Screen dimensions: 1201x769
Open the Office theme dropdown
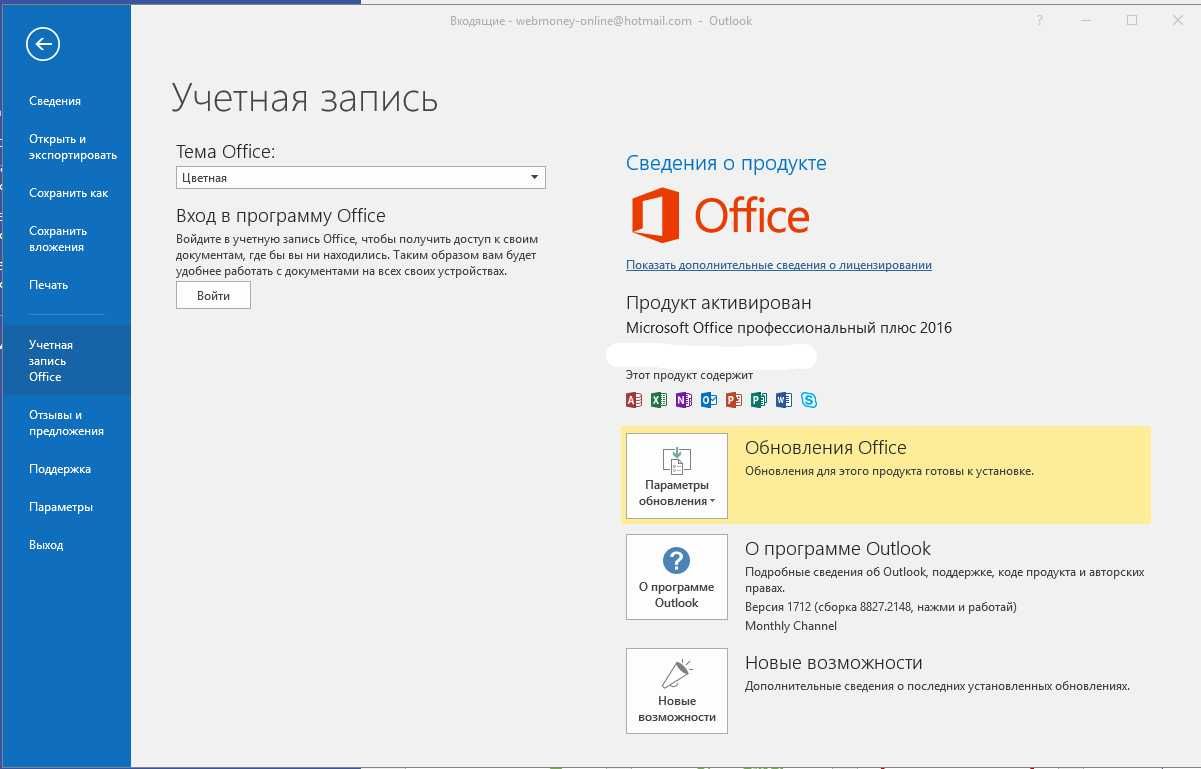click(x=360, y=178)
